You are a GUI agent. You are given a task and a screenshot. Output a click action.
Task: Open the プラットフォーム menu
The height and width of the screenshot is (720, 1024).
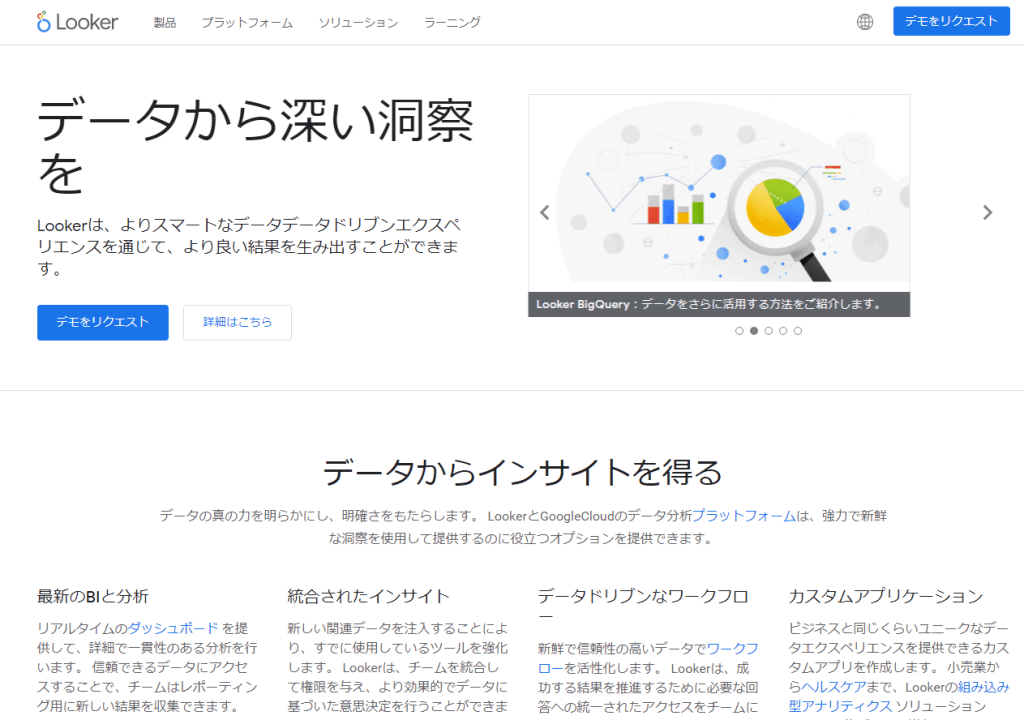click(247, 22)
